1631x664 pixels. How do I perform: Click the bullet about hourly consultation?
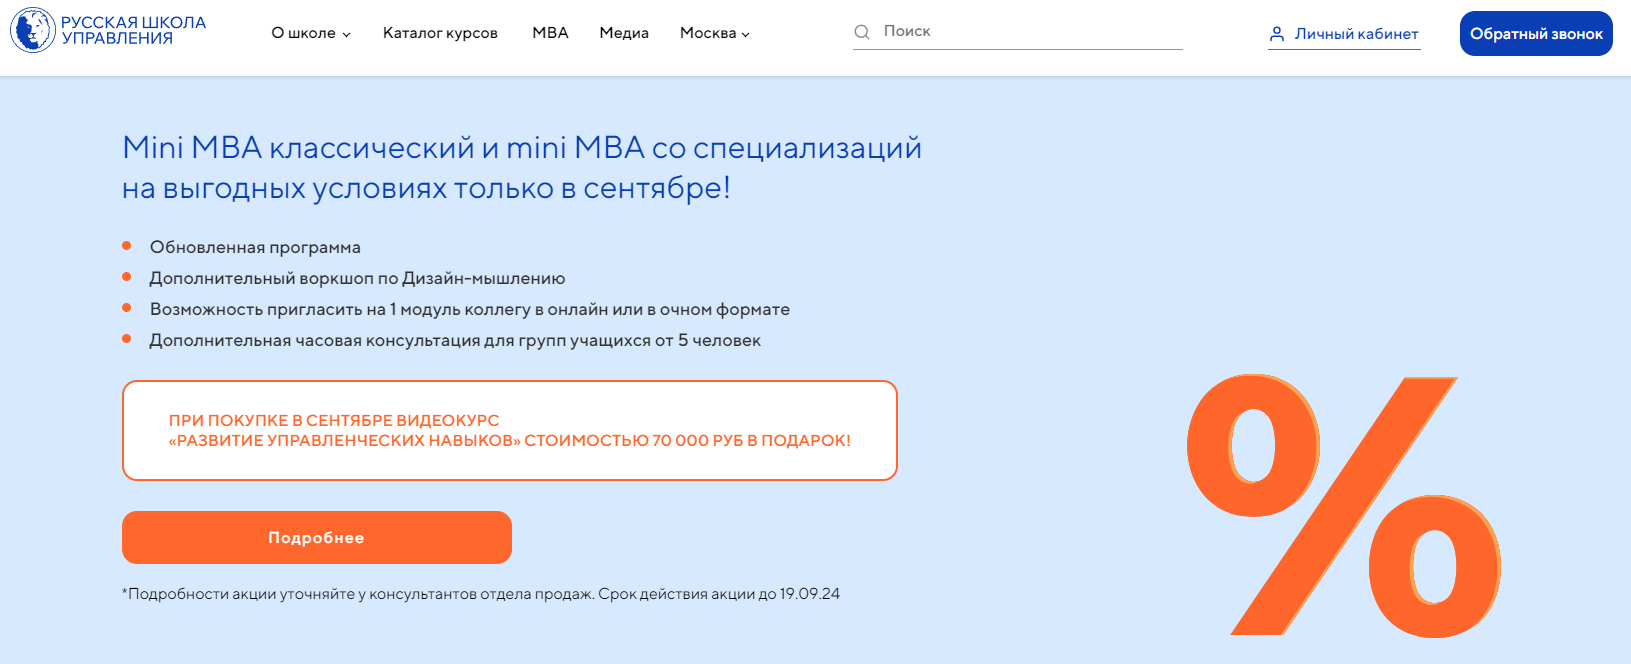coord(455,340)
